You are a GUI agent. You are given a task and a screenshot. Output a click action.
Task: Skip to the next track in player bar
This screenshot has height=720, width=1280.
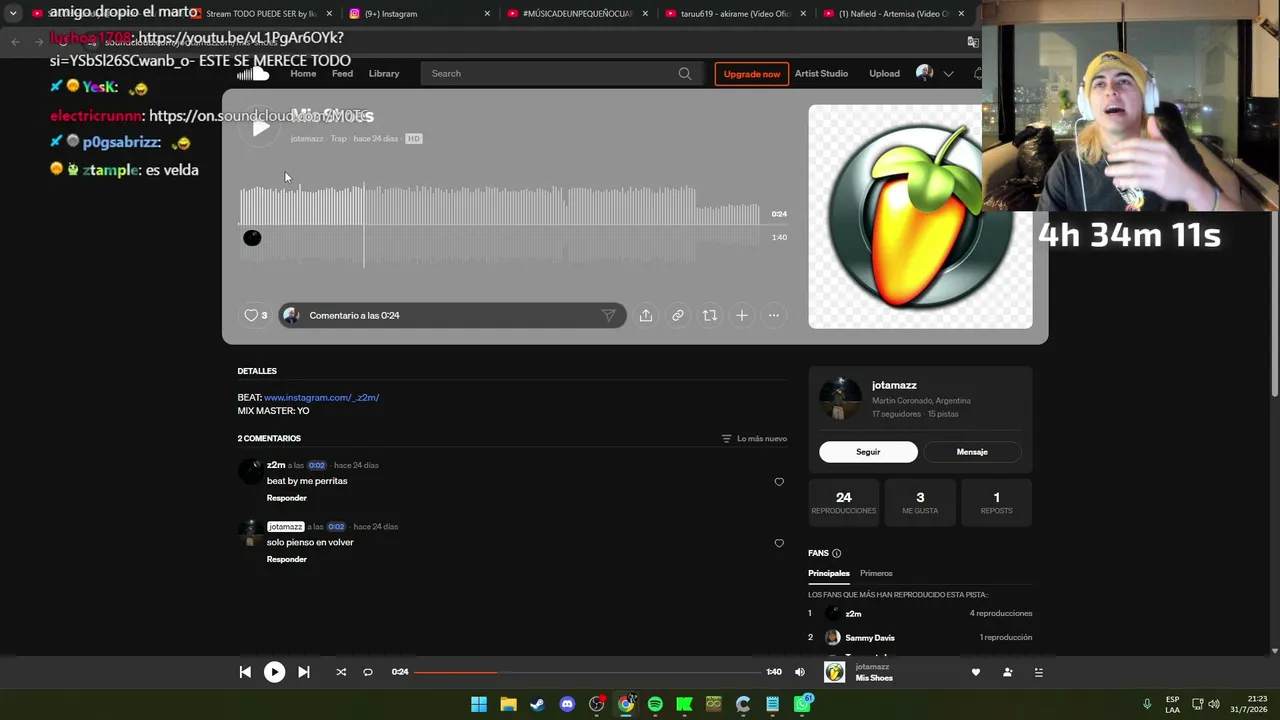(x=304, y=672)
